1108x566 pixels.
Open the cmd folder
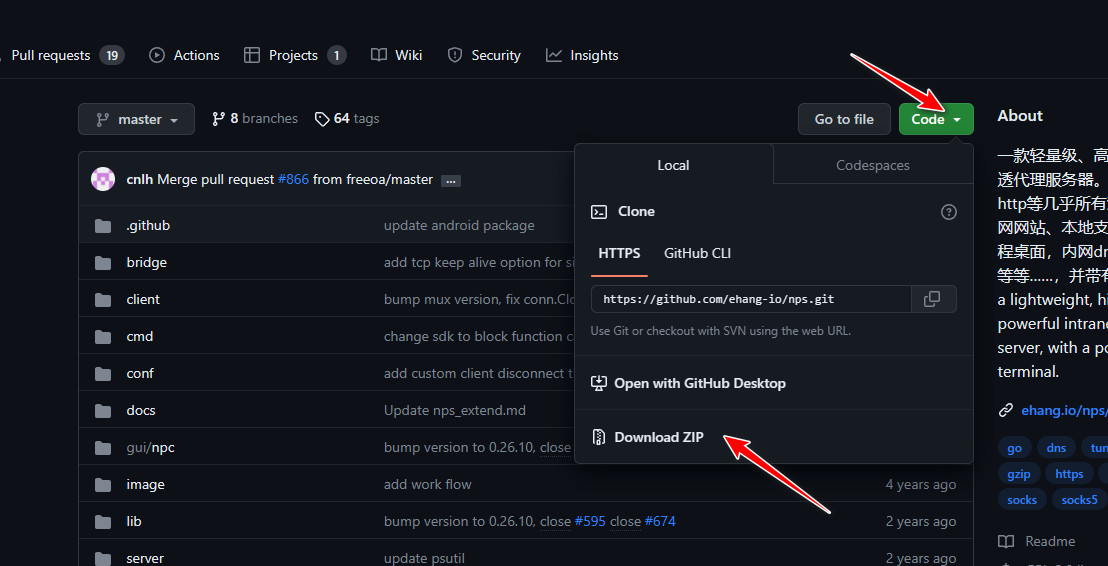tap(140, 336)
